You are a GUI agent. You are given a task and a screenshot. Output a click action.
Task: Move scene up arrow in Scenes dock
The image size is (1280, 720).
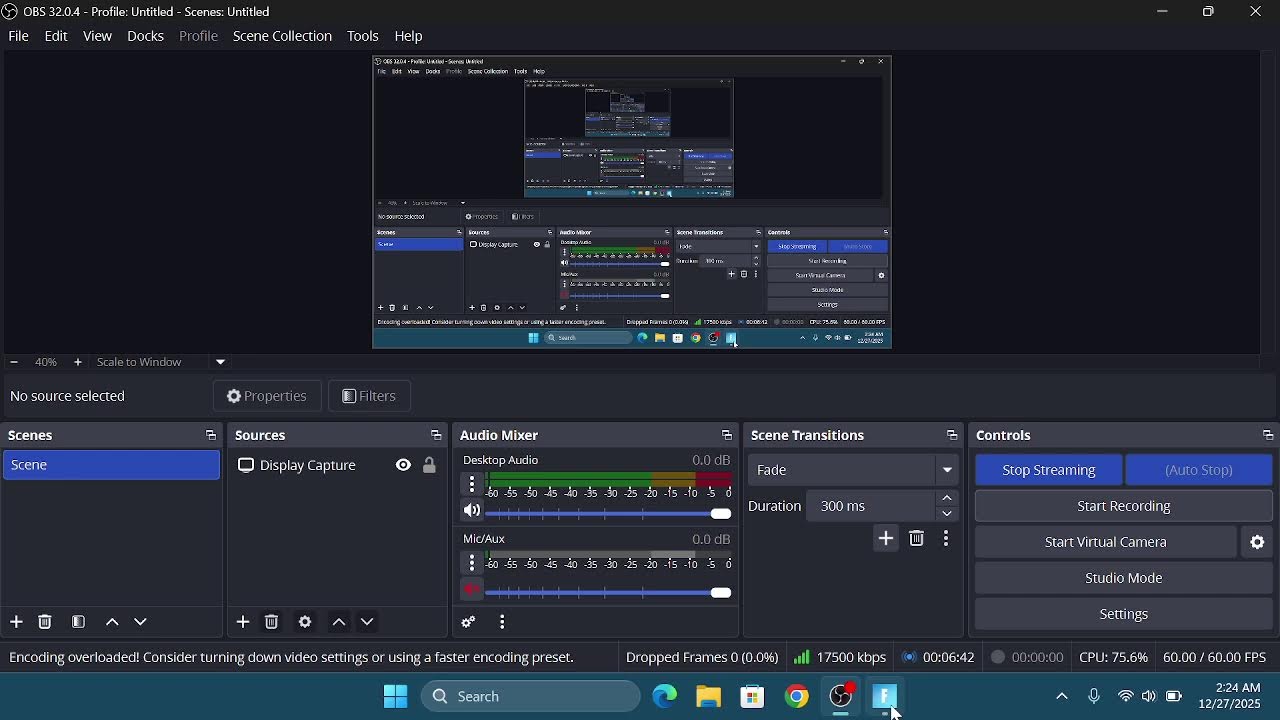[112, 622]
